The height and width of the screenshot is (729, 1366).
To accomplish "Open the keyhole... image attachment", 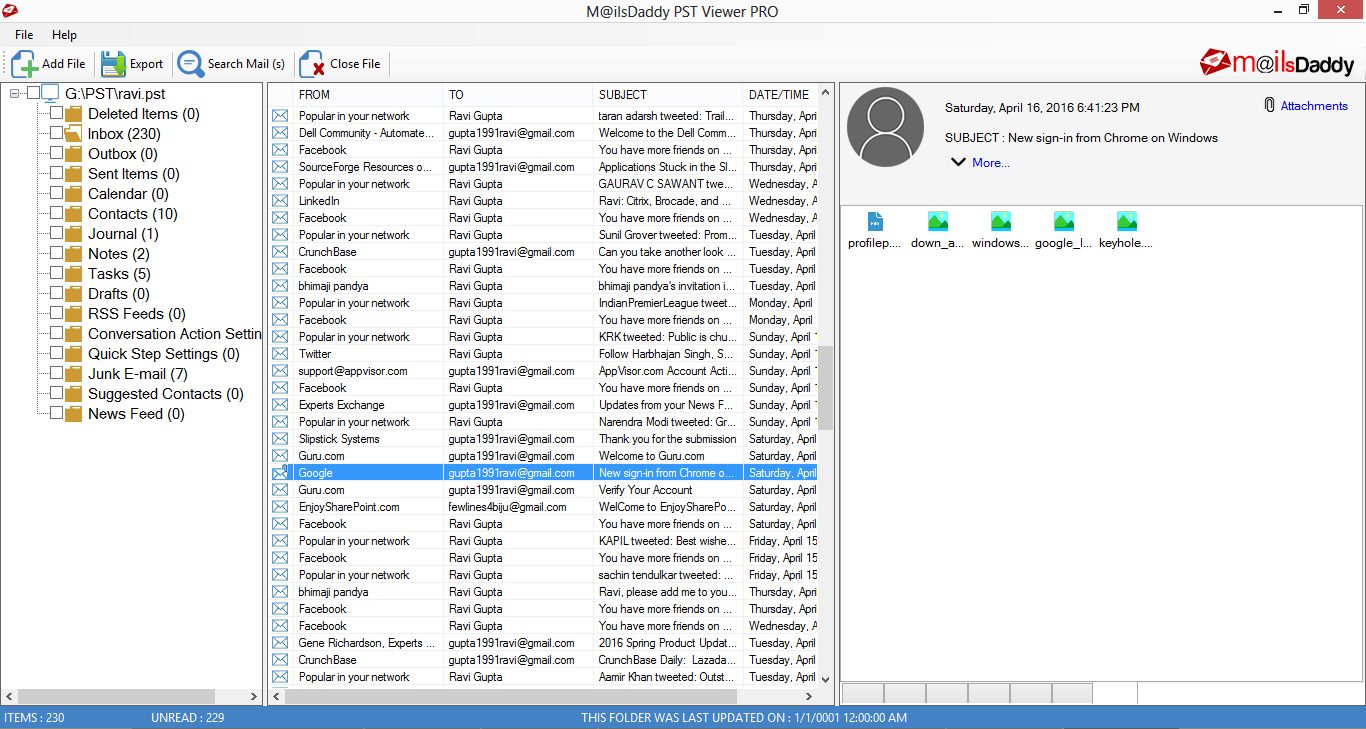I will point(1126,221).
